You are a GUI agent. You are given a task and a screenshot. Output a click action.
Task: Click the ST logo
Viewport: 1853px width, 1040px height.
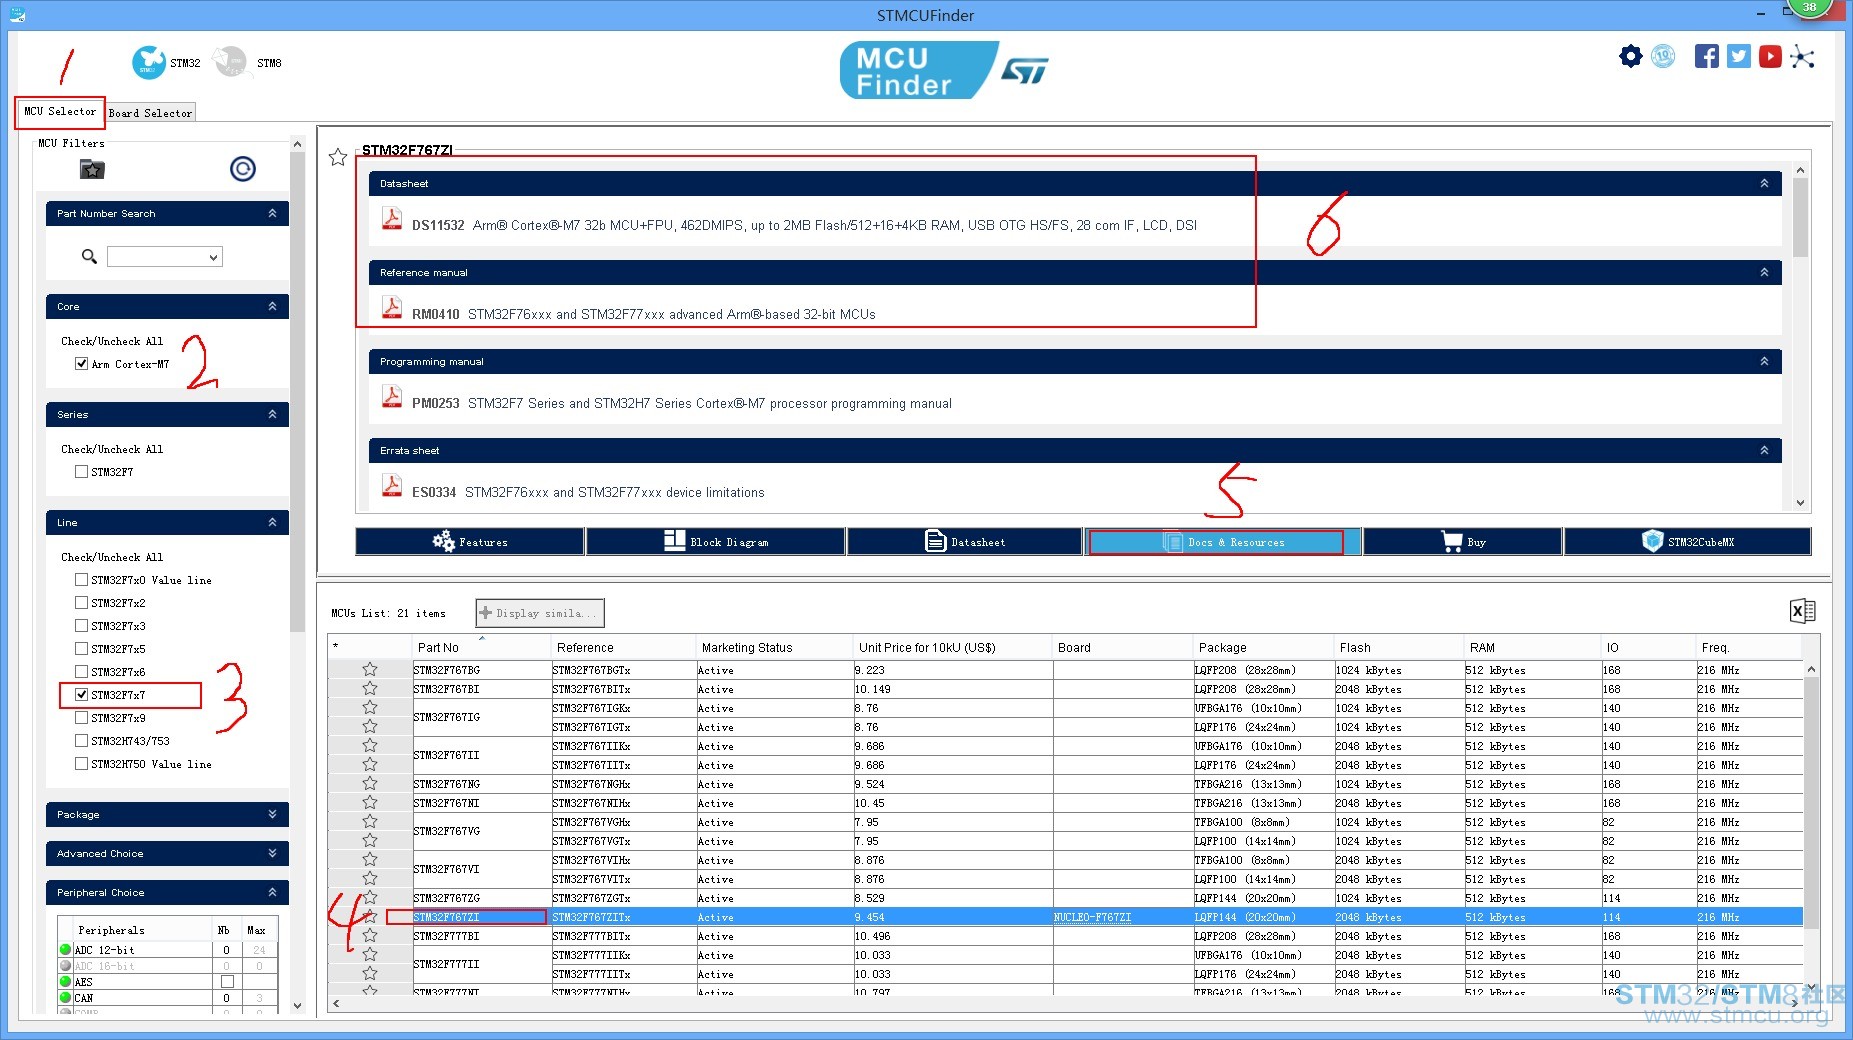(1025, 70)
